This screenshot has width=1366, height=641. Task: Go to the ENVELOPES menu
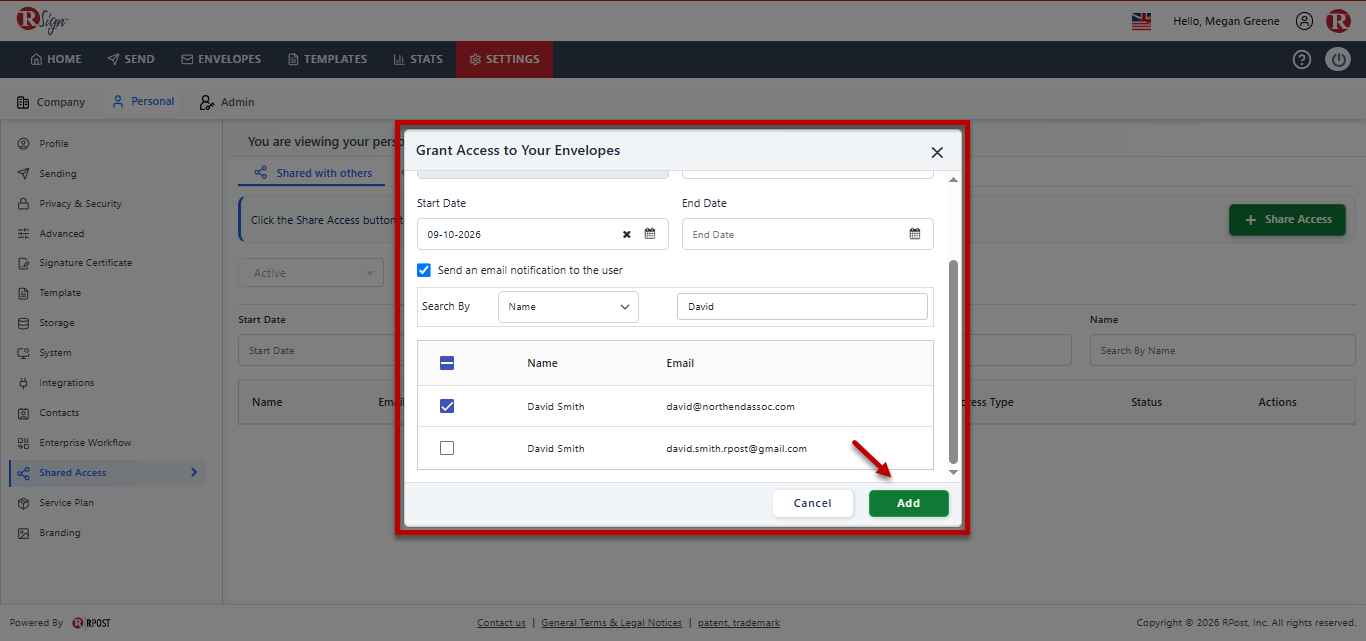221,59
